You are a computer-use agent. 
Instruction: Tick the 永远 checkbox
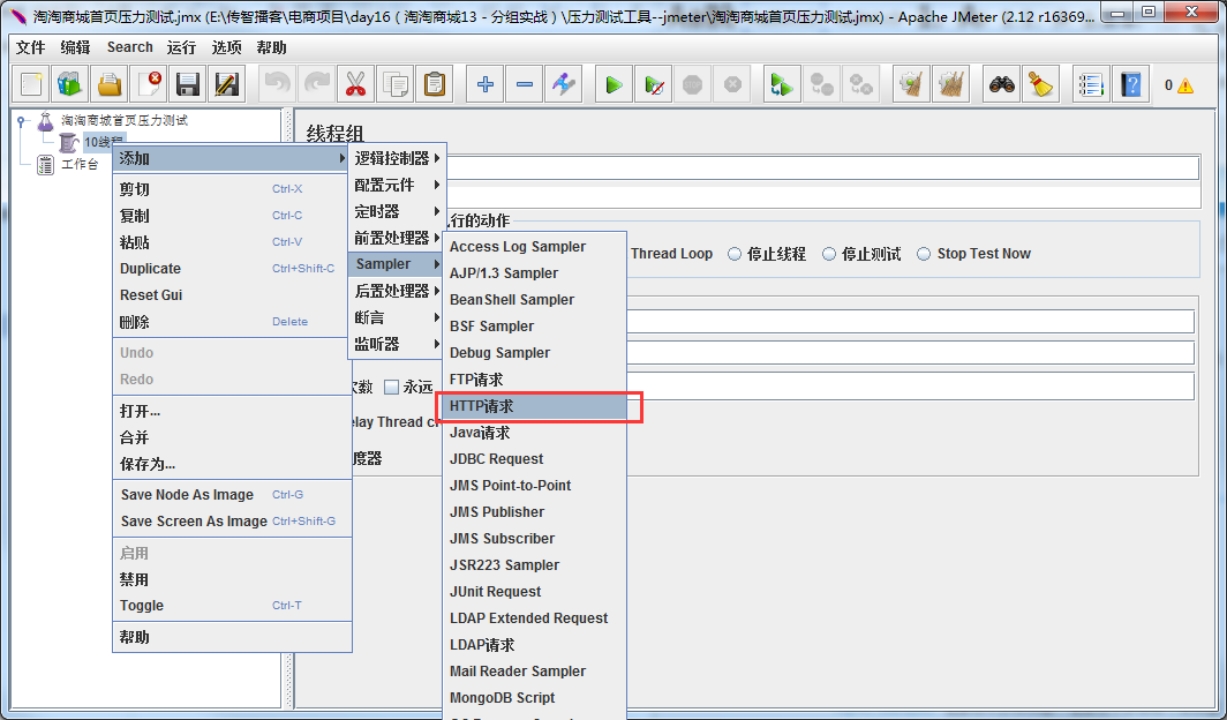392,387
